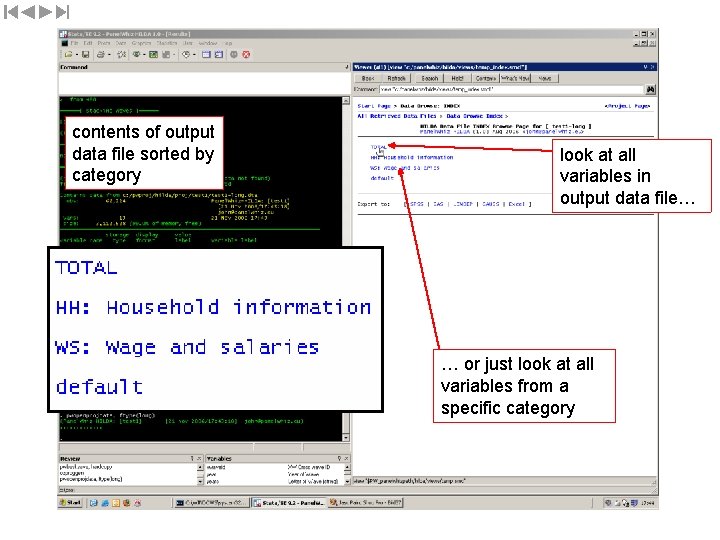Follow the Start Page breadcrumb link
Screen dimensions: 720x540
pyautogui.click(x=374, y=106)
